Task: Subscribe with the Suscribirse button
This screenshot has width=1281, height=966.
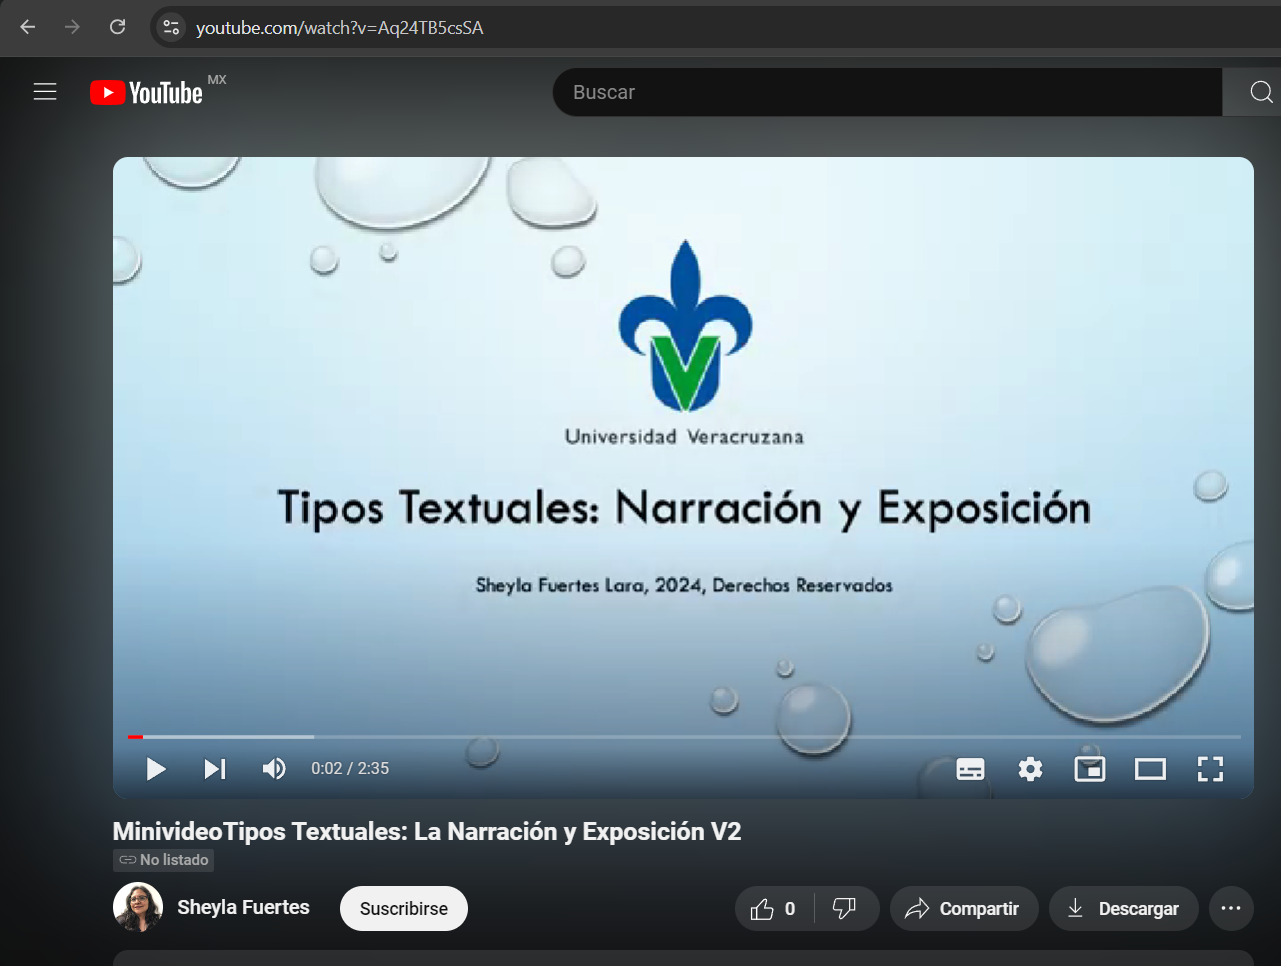Action: (x=404, y=909)
